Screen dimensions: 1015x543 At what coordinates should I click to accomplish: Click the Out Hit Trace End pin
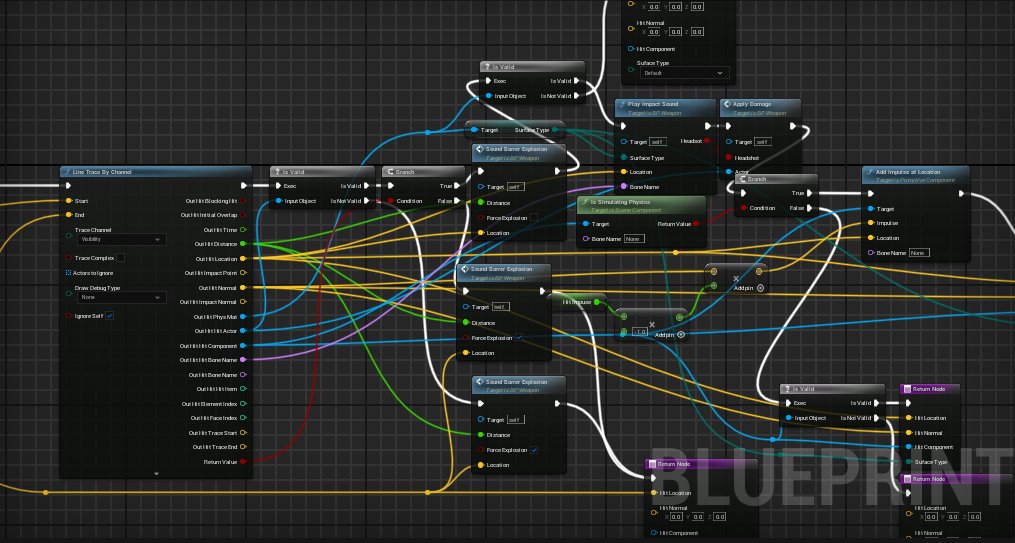[x=243, y=447]
